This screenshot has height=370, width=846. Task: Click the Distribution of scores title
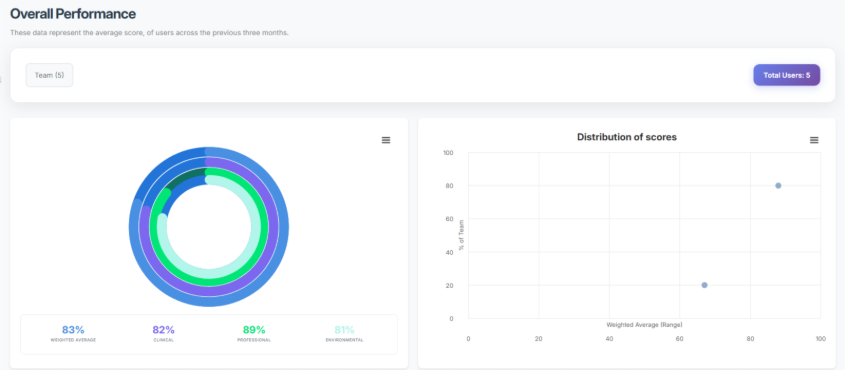click(626, 137)
